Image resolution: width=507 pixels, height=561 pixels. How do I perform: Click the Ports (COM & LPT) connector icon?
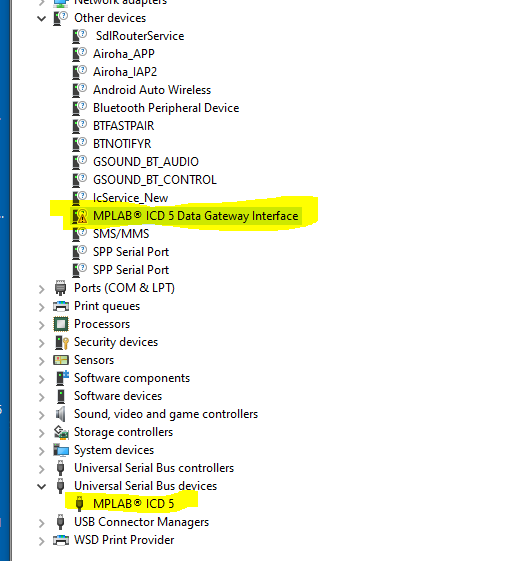[x=60, y=288]
